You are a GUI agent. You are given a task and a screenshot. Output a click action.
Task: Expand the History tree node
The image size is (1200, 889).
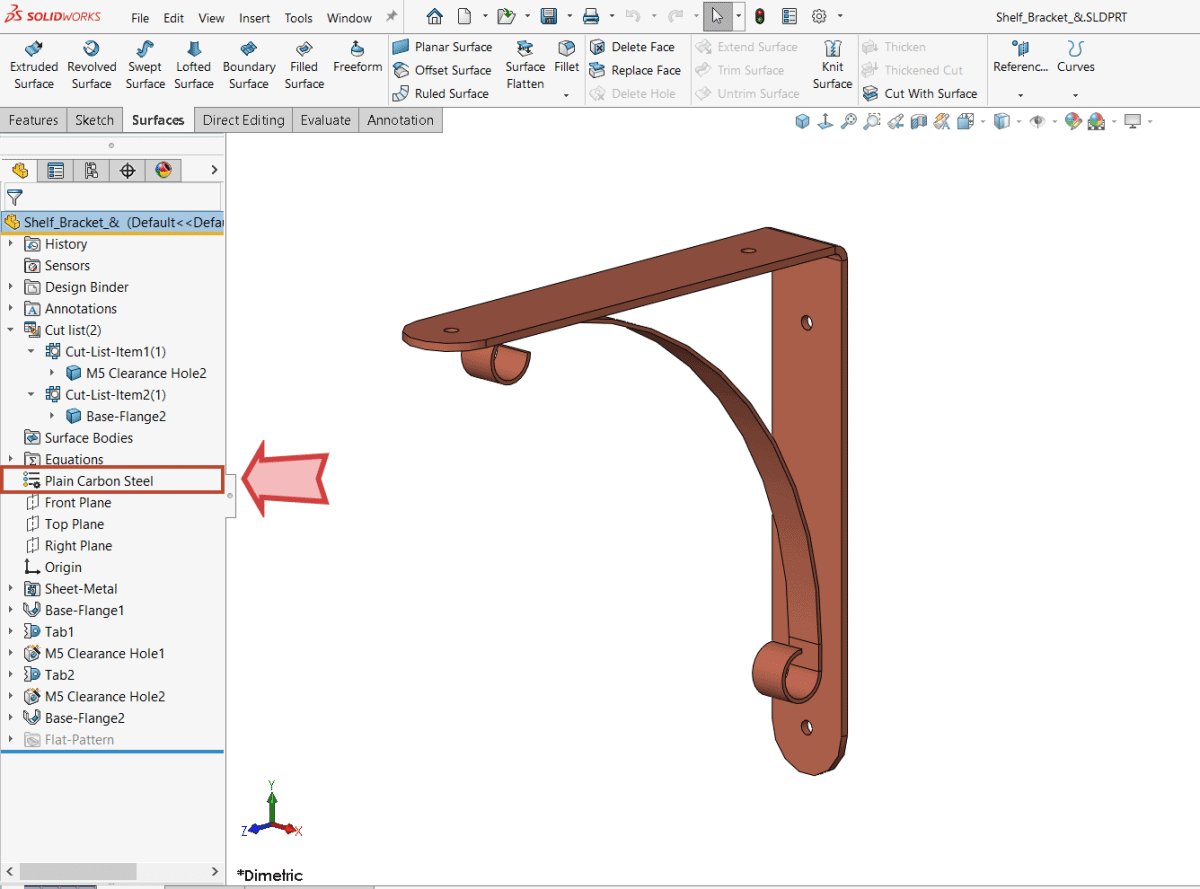[11, 244]
